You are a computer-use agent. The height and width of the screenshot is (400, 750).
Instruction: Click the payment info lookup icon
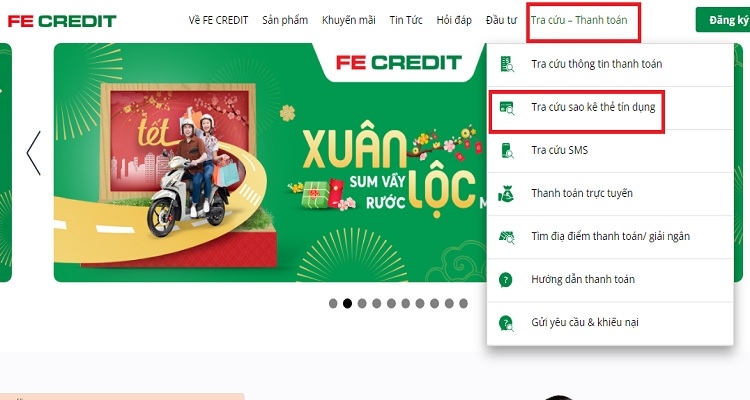pos(507,64)
